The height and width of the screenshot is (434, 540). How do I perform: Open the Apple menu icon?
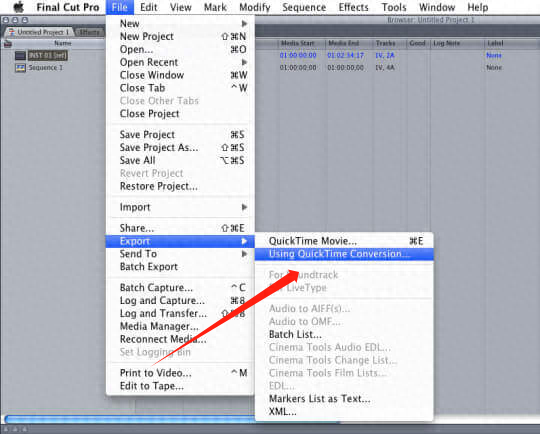(19, 7)
